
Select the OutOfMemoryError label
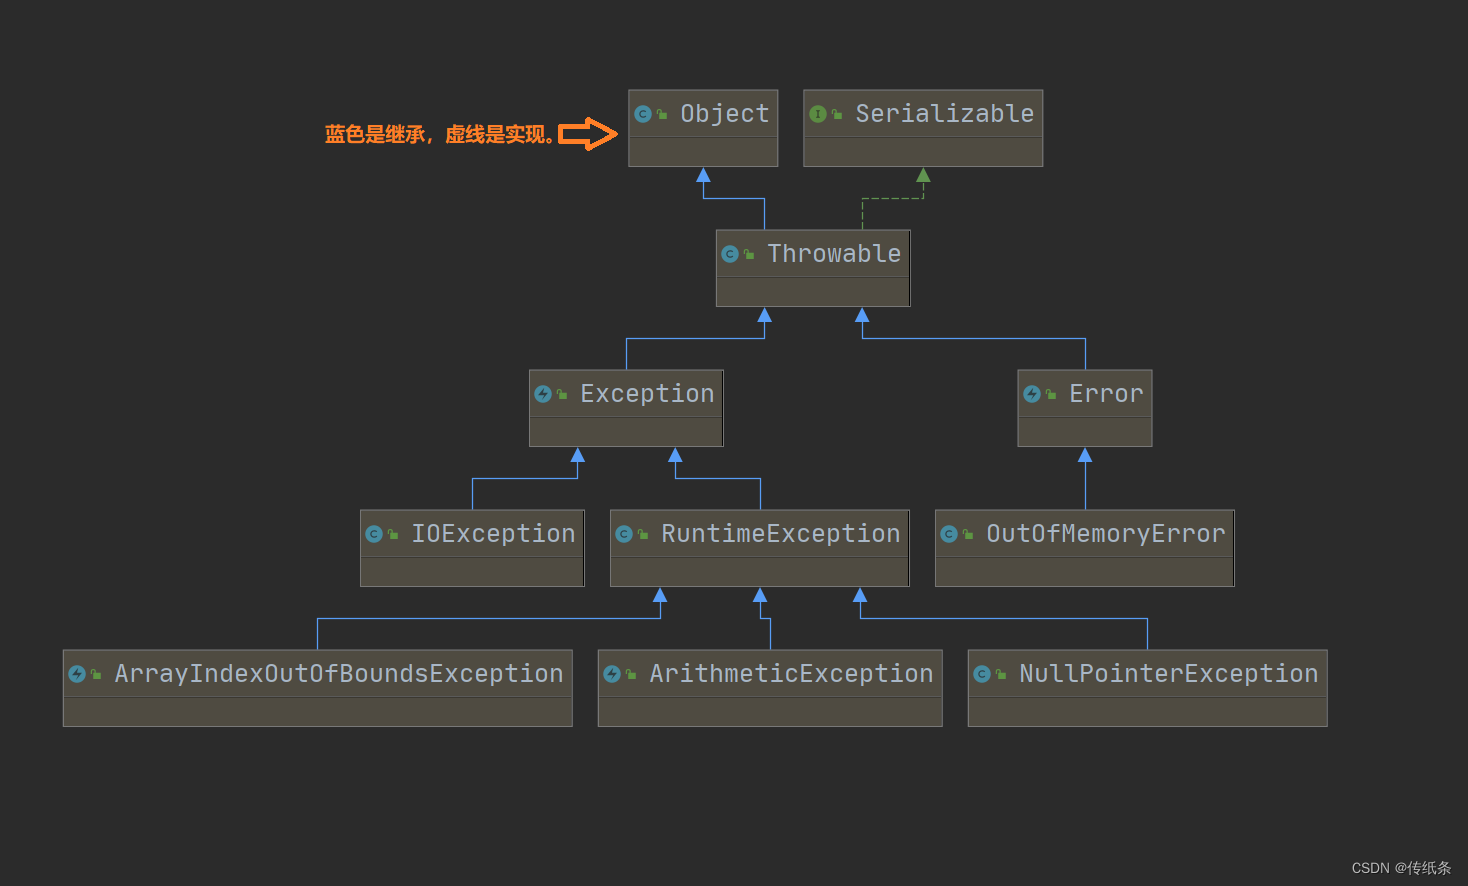1106,534
